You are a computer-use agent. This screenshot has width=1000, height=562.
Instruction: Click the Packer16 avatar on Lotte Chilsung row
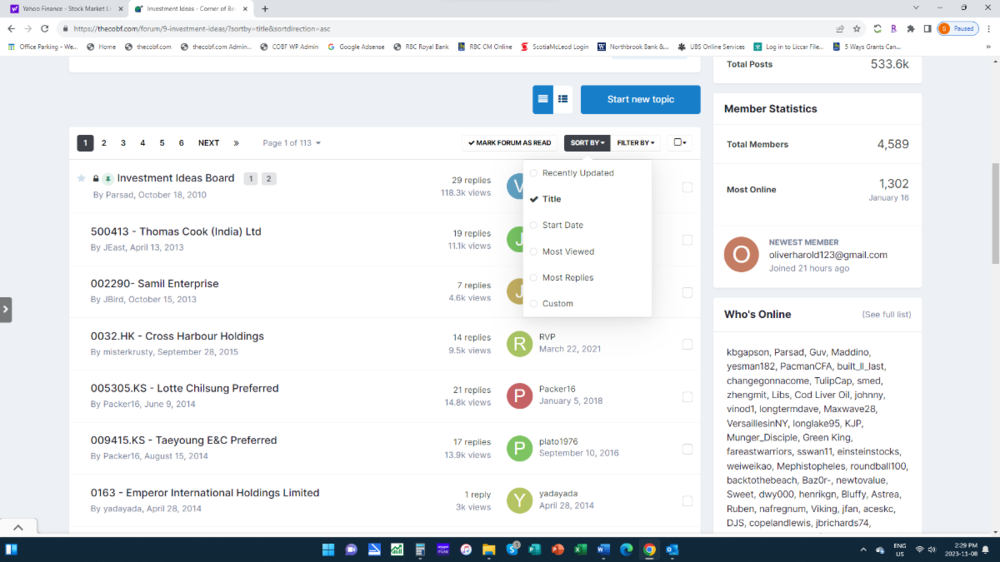pos(519,396)
